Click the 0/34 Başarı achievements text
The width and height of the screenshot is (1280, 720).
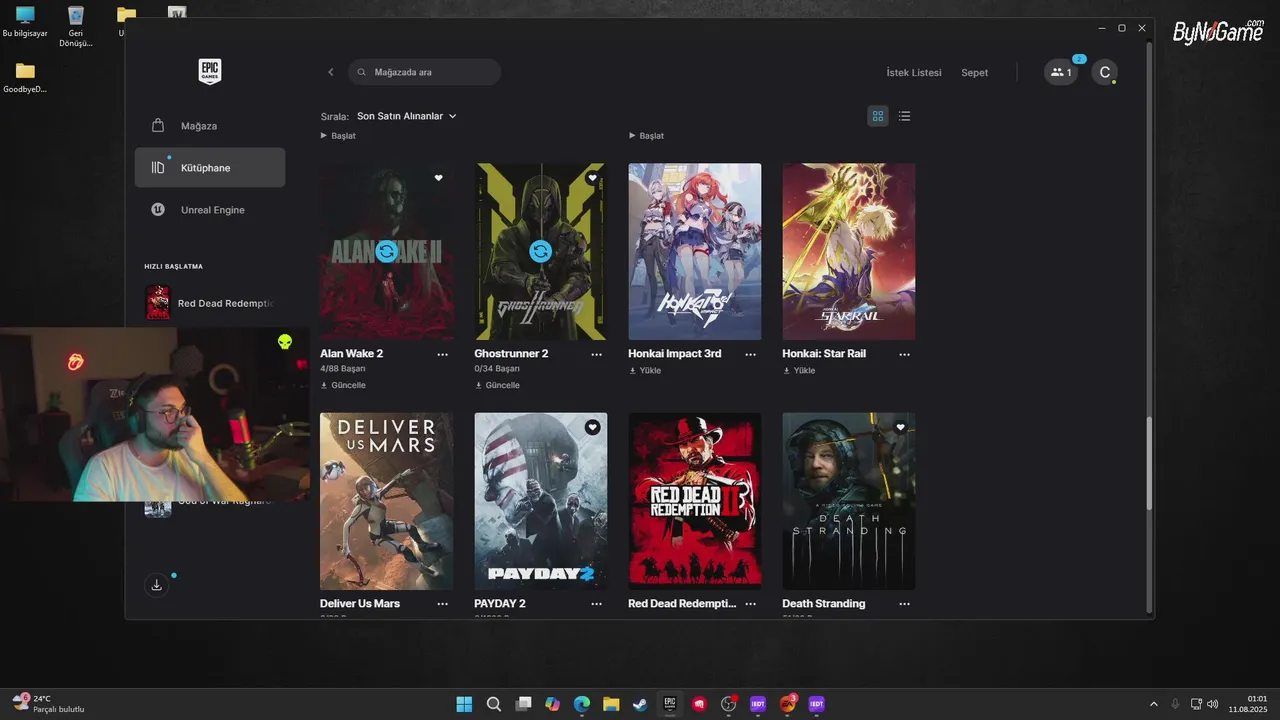pos(496,369)
